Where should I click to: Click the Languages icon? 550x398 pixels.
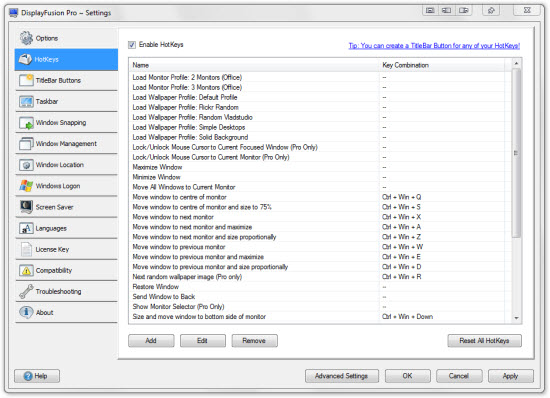tap(26, 228)
